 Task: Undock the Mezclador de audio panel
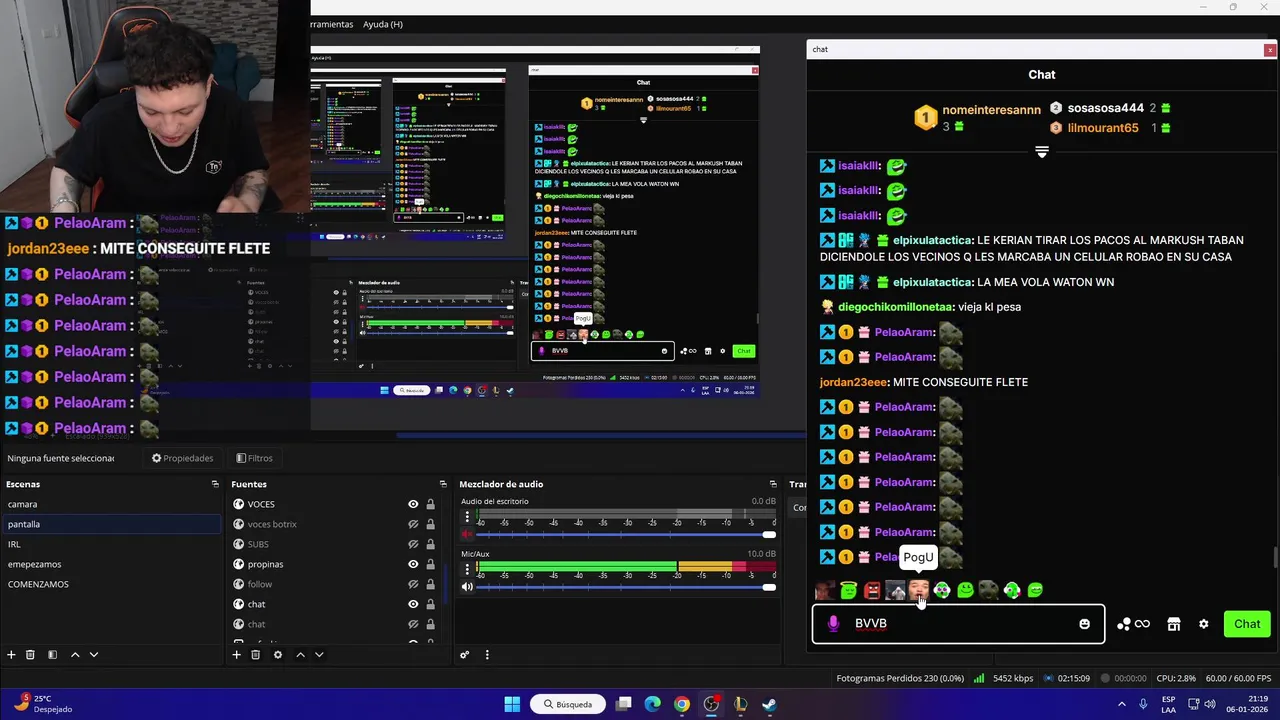click(773, 484)
